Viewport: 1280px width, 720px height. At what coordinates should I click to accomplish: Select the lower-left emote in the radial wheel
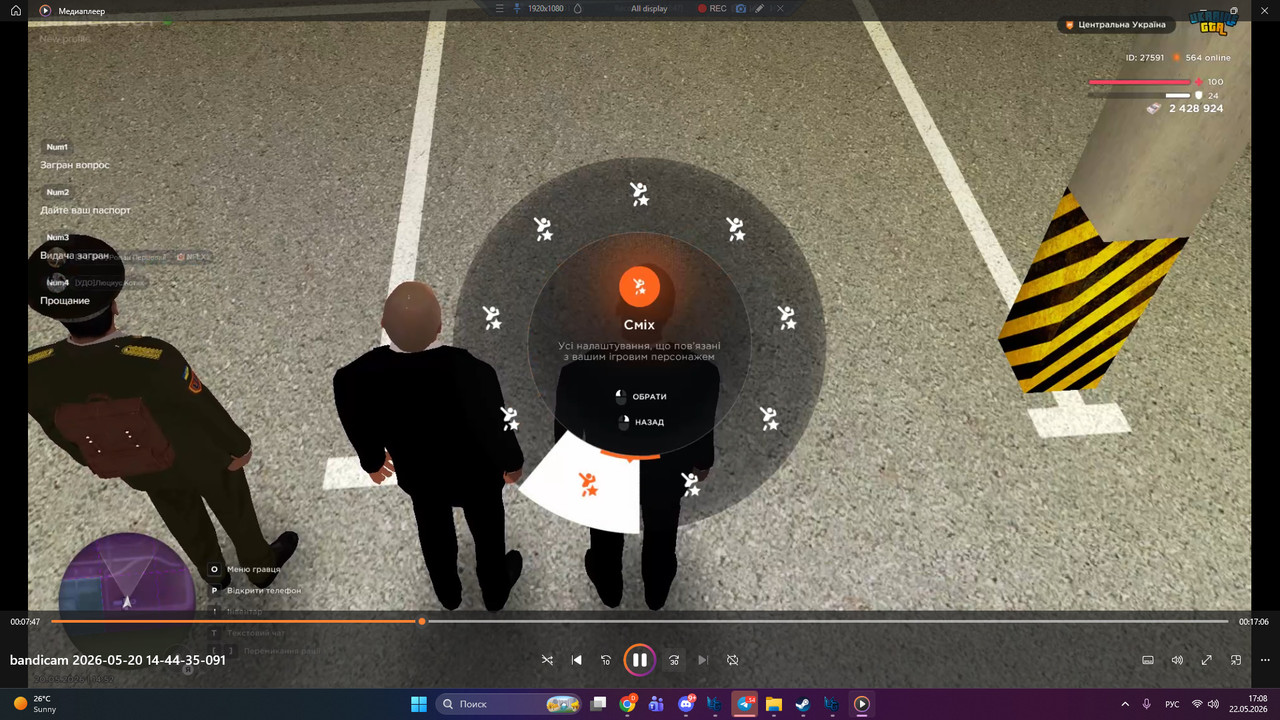(x=510, y=418)
